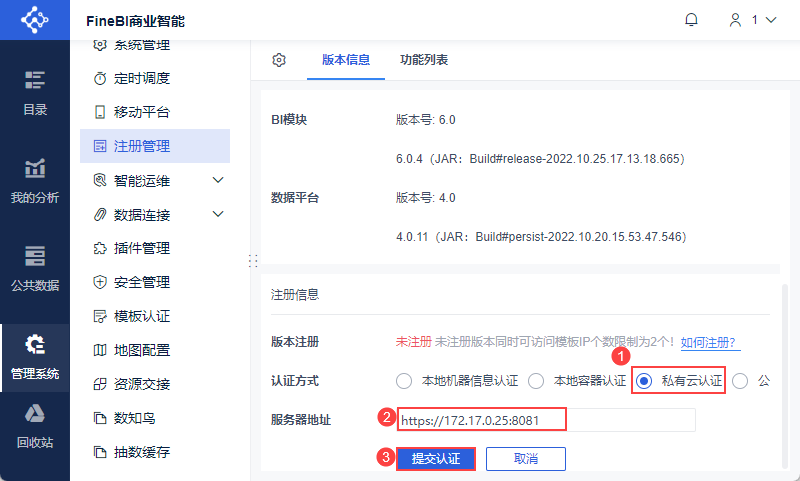Screen dimensions: 800x481
Task: Switch to the 功能列表 tab
Action: tap(424, 60)
